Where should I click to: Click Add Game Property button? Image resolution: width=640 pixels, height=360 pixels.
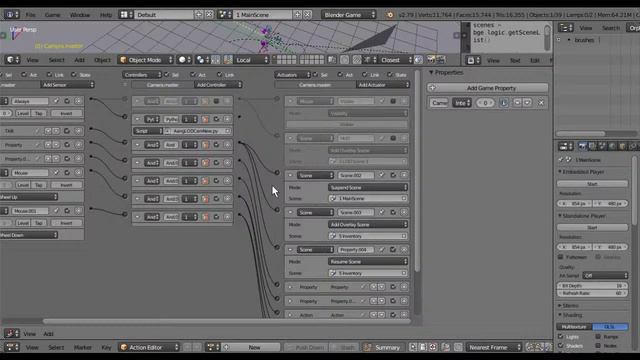(487, 88)
